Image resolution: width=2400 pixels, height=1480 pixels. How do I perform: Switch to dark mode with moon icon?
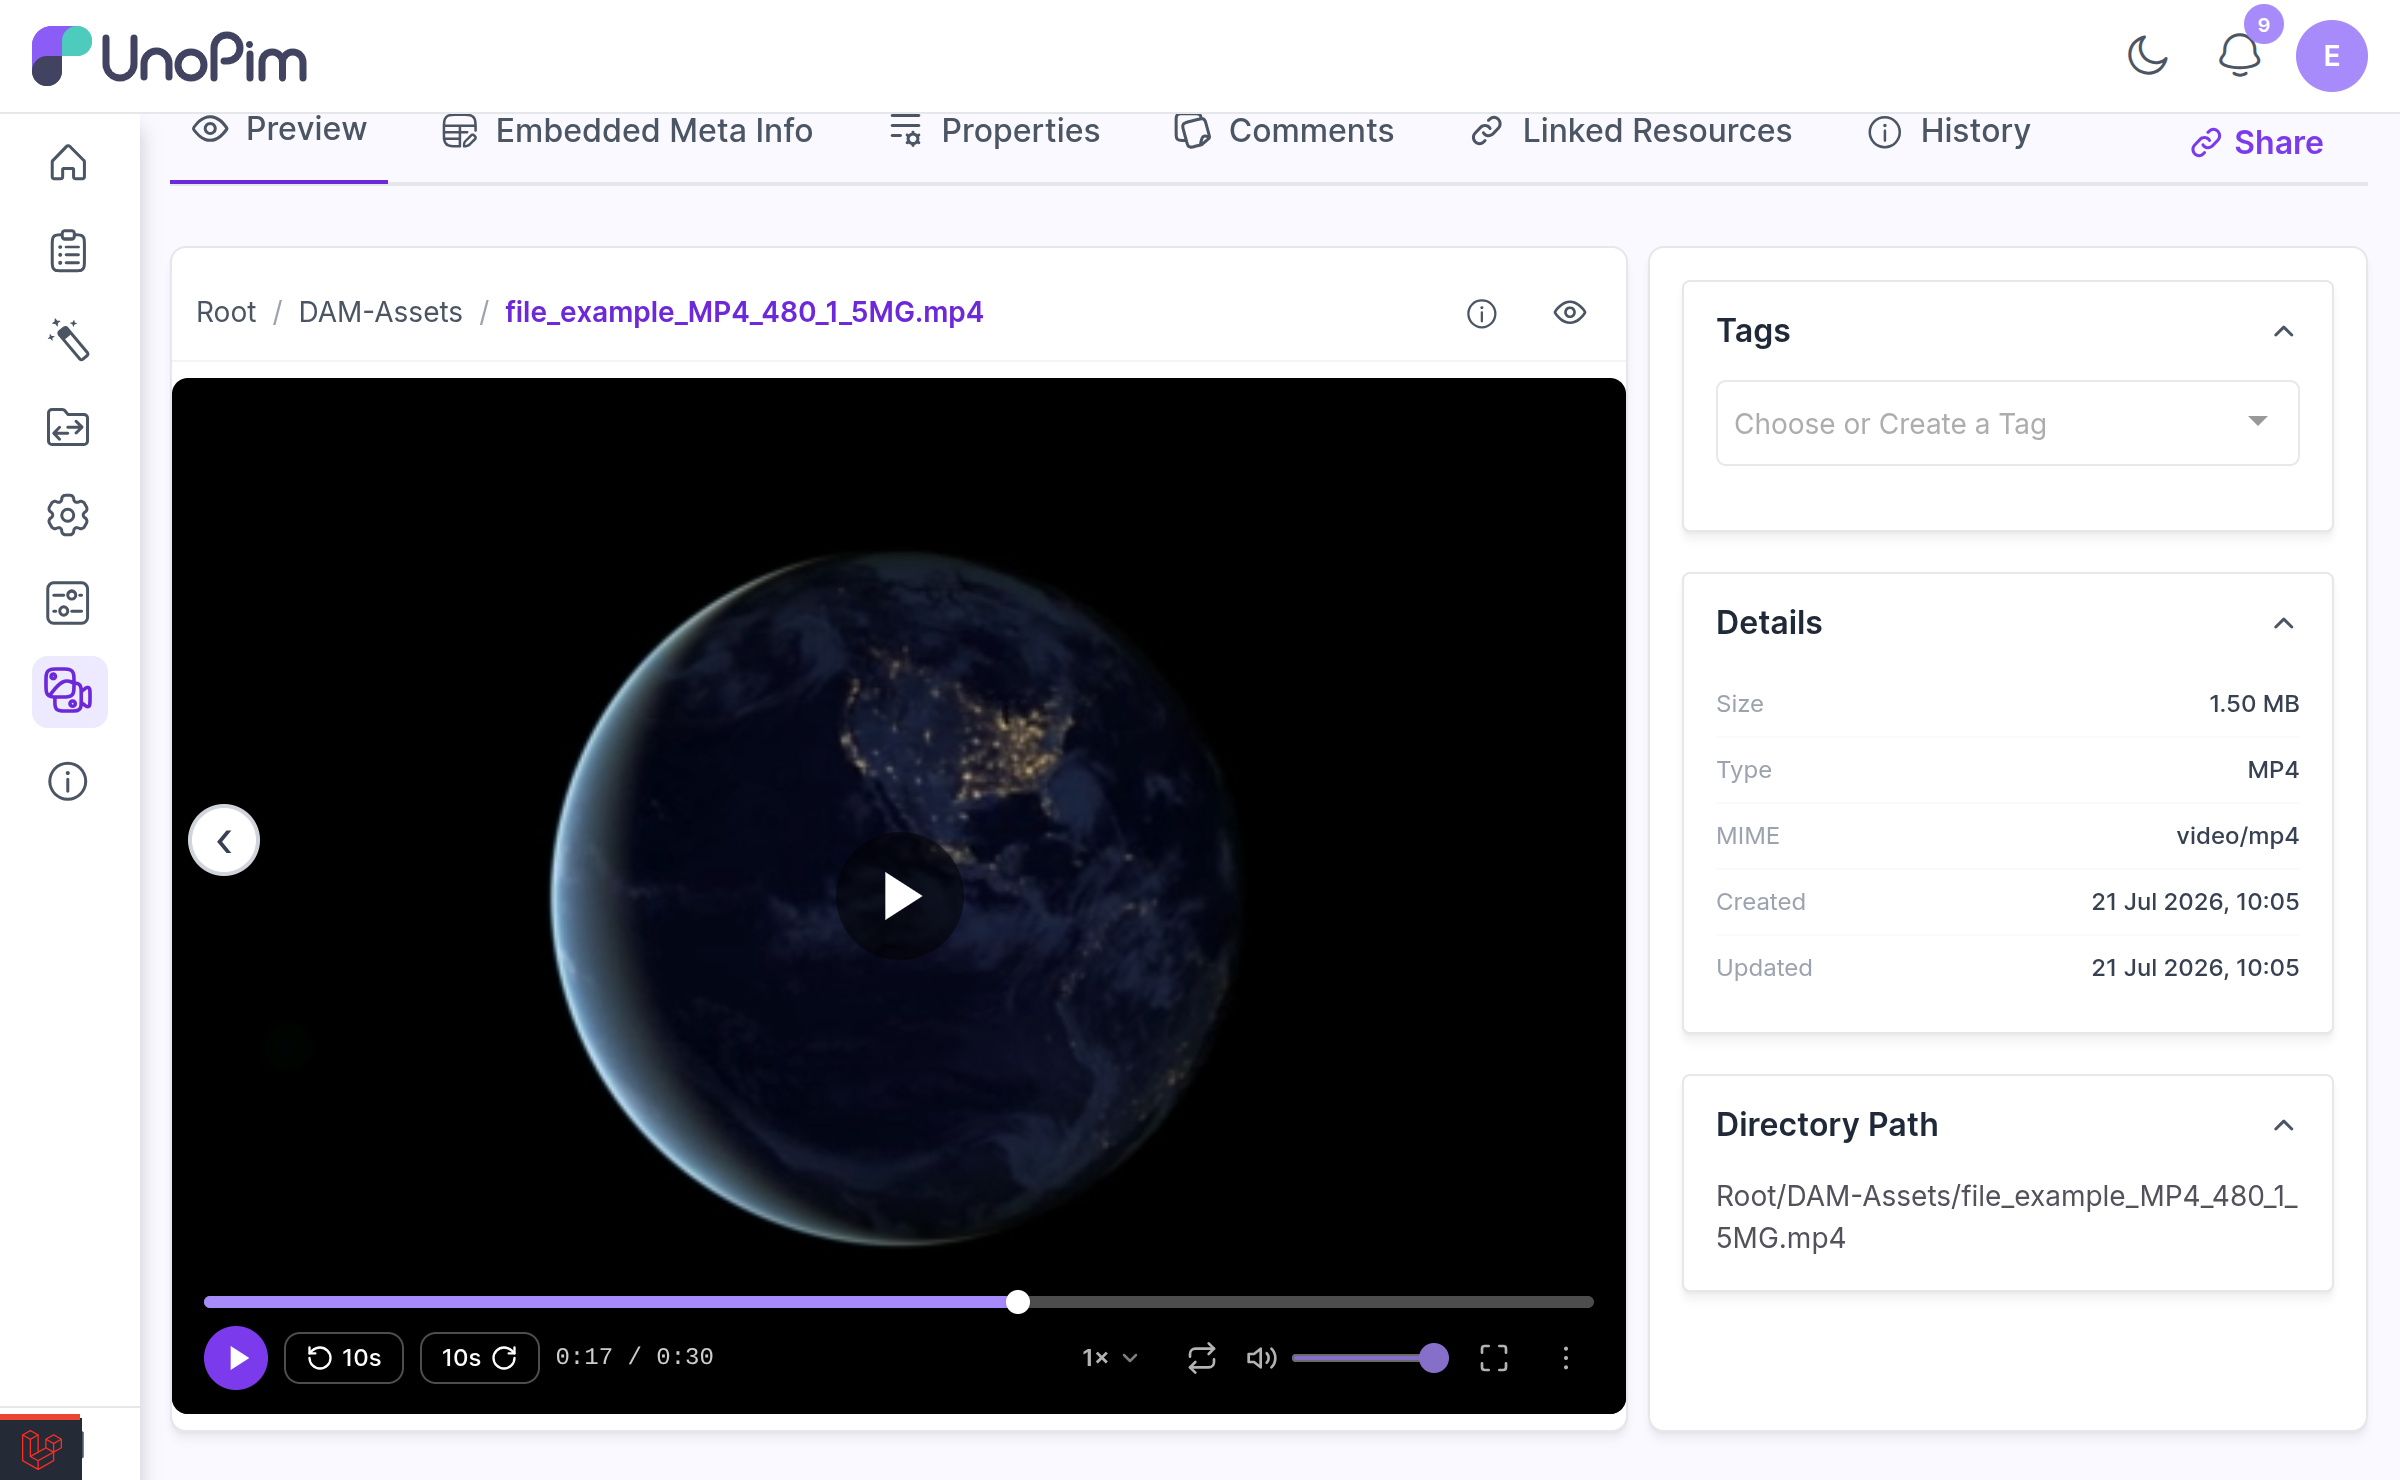2147,56
